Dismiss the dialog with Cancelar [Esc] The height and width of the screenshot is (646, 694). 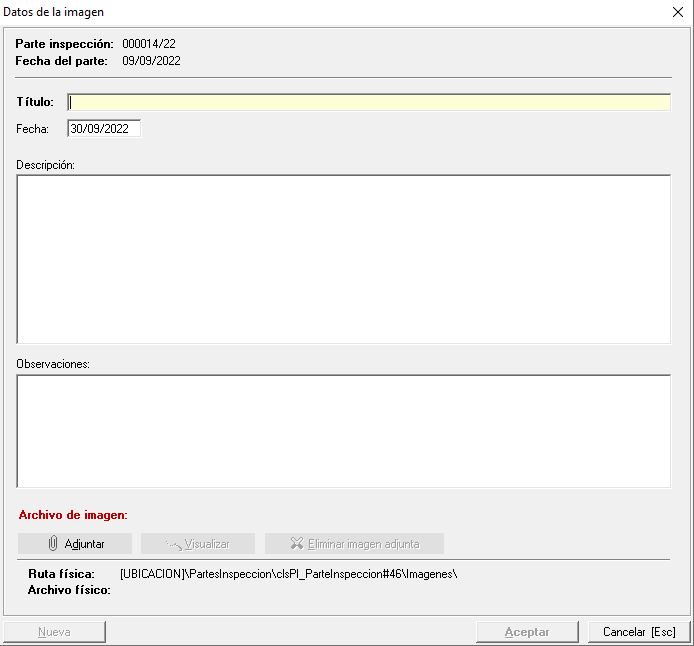pos(639,632)
